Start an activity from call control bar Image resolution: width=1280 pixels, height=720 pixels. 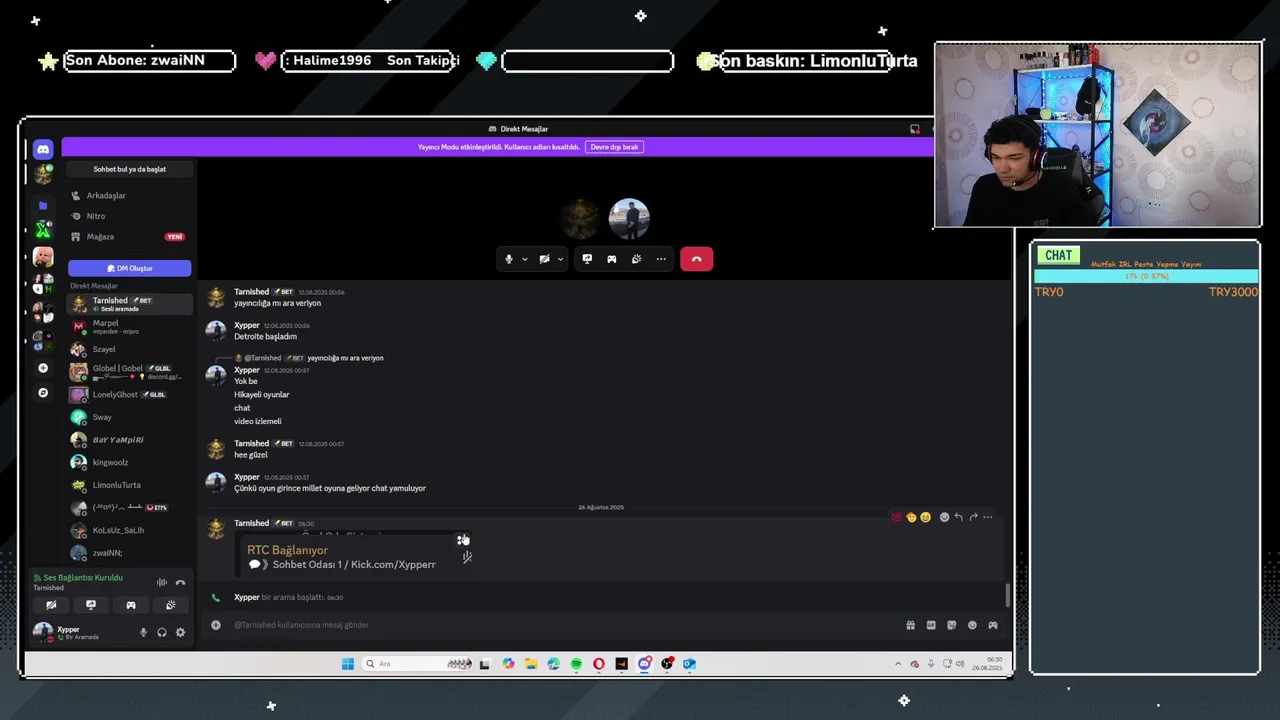click(612, 259)
